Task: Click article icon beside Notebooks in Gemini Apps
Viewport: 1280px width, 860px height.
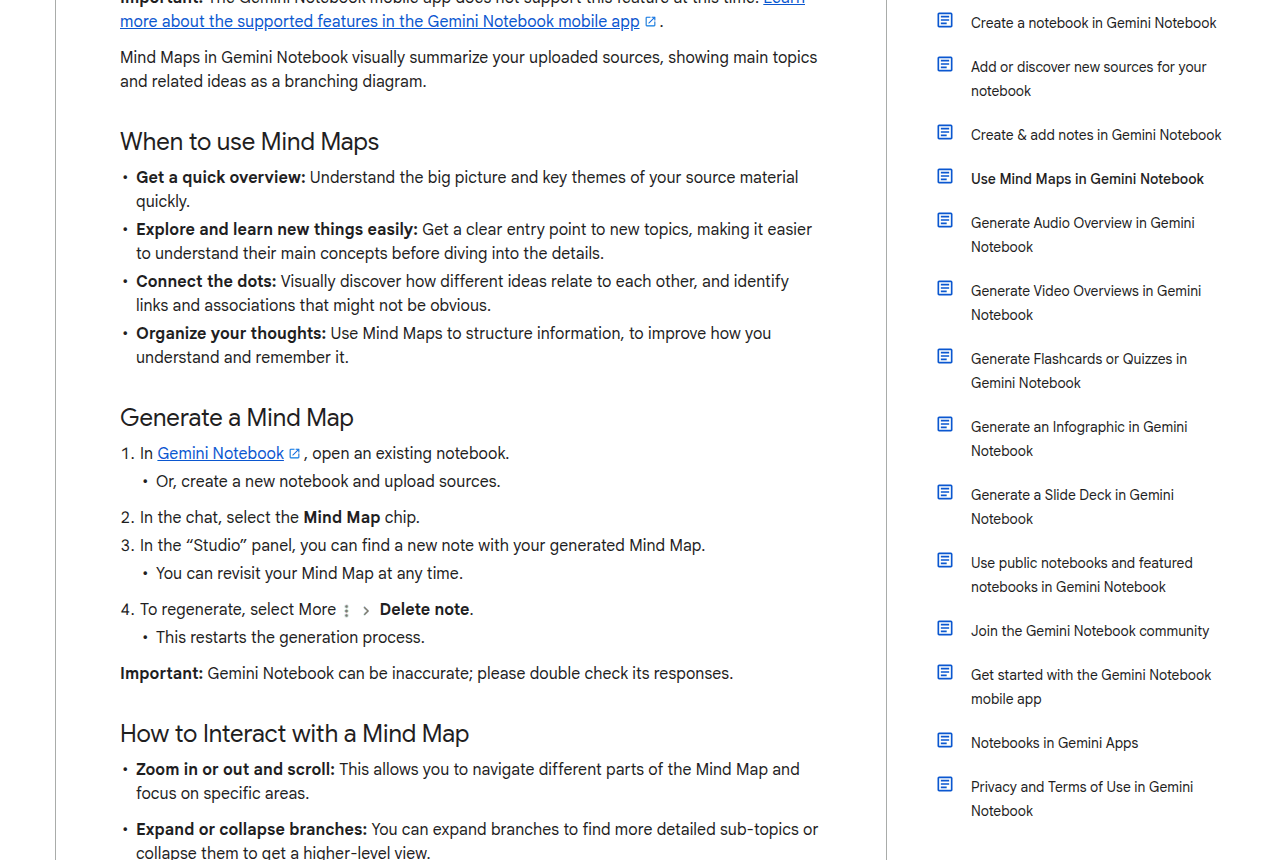Action: click(945, 740)
